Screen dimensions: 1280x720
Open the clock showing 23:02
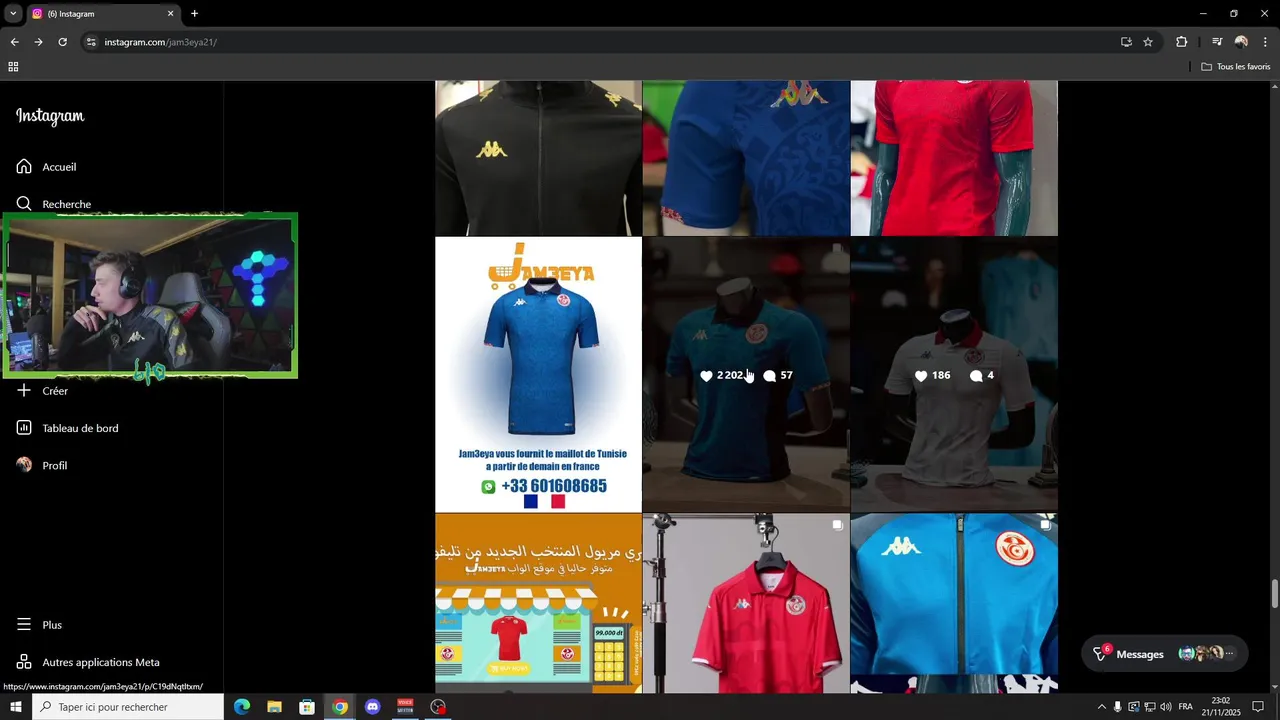pyautogui.click(x=1221, y=707)
